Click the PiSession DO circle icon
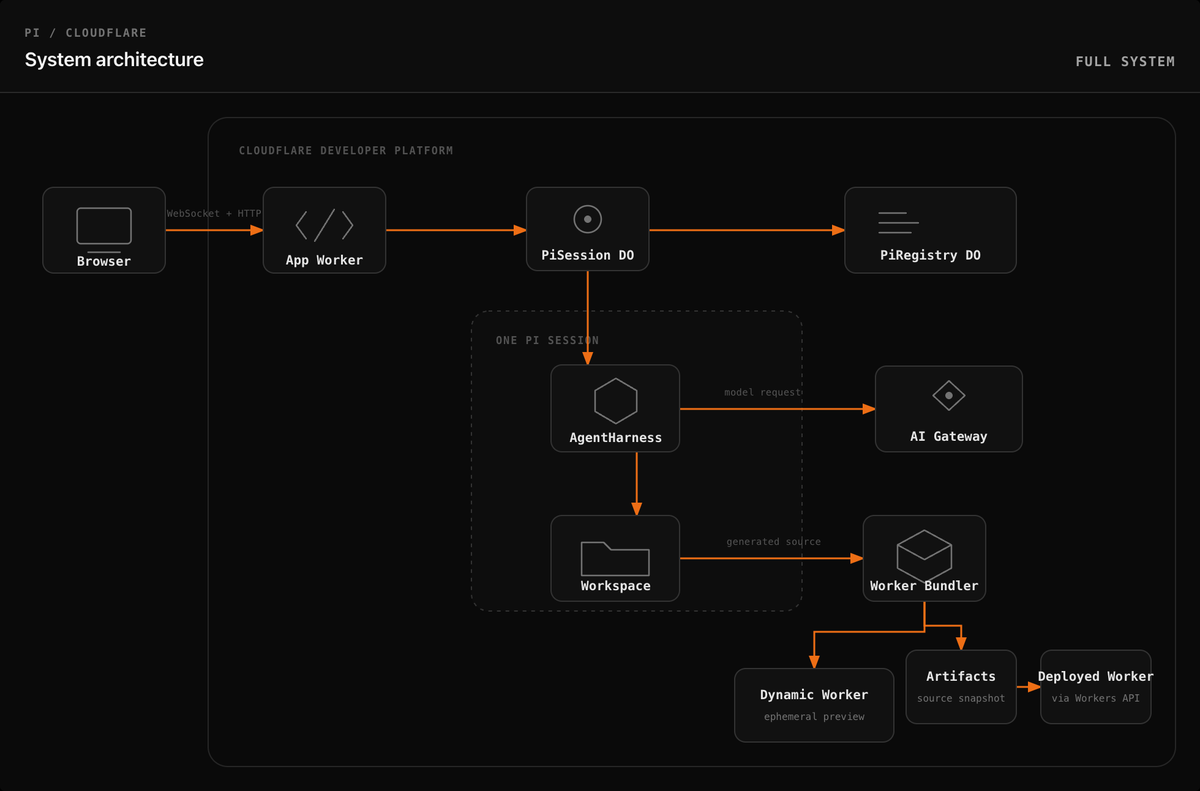Image resolution: width=1200 pixels, height=791 pixels. (x=587, y=218)
